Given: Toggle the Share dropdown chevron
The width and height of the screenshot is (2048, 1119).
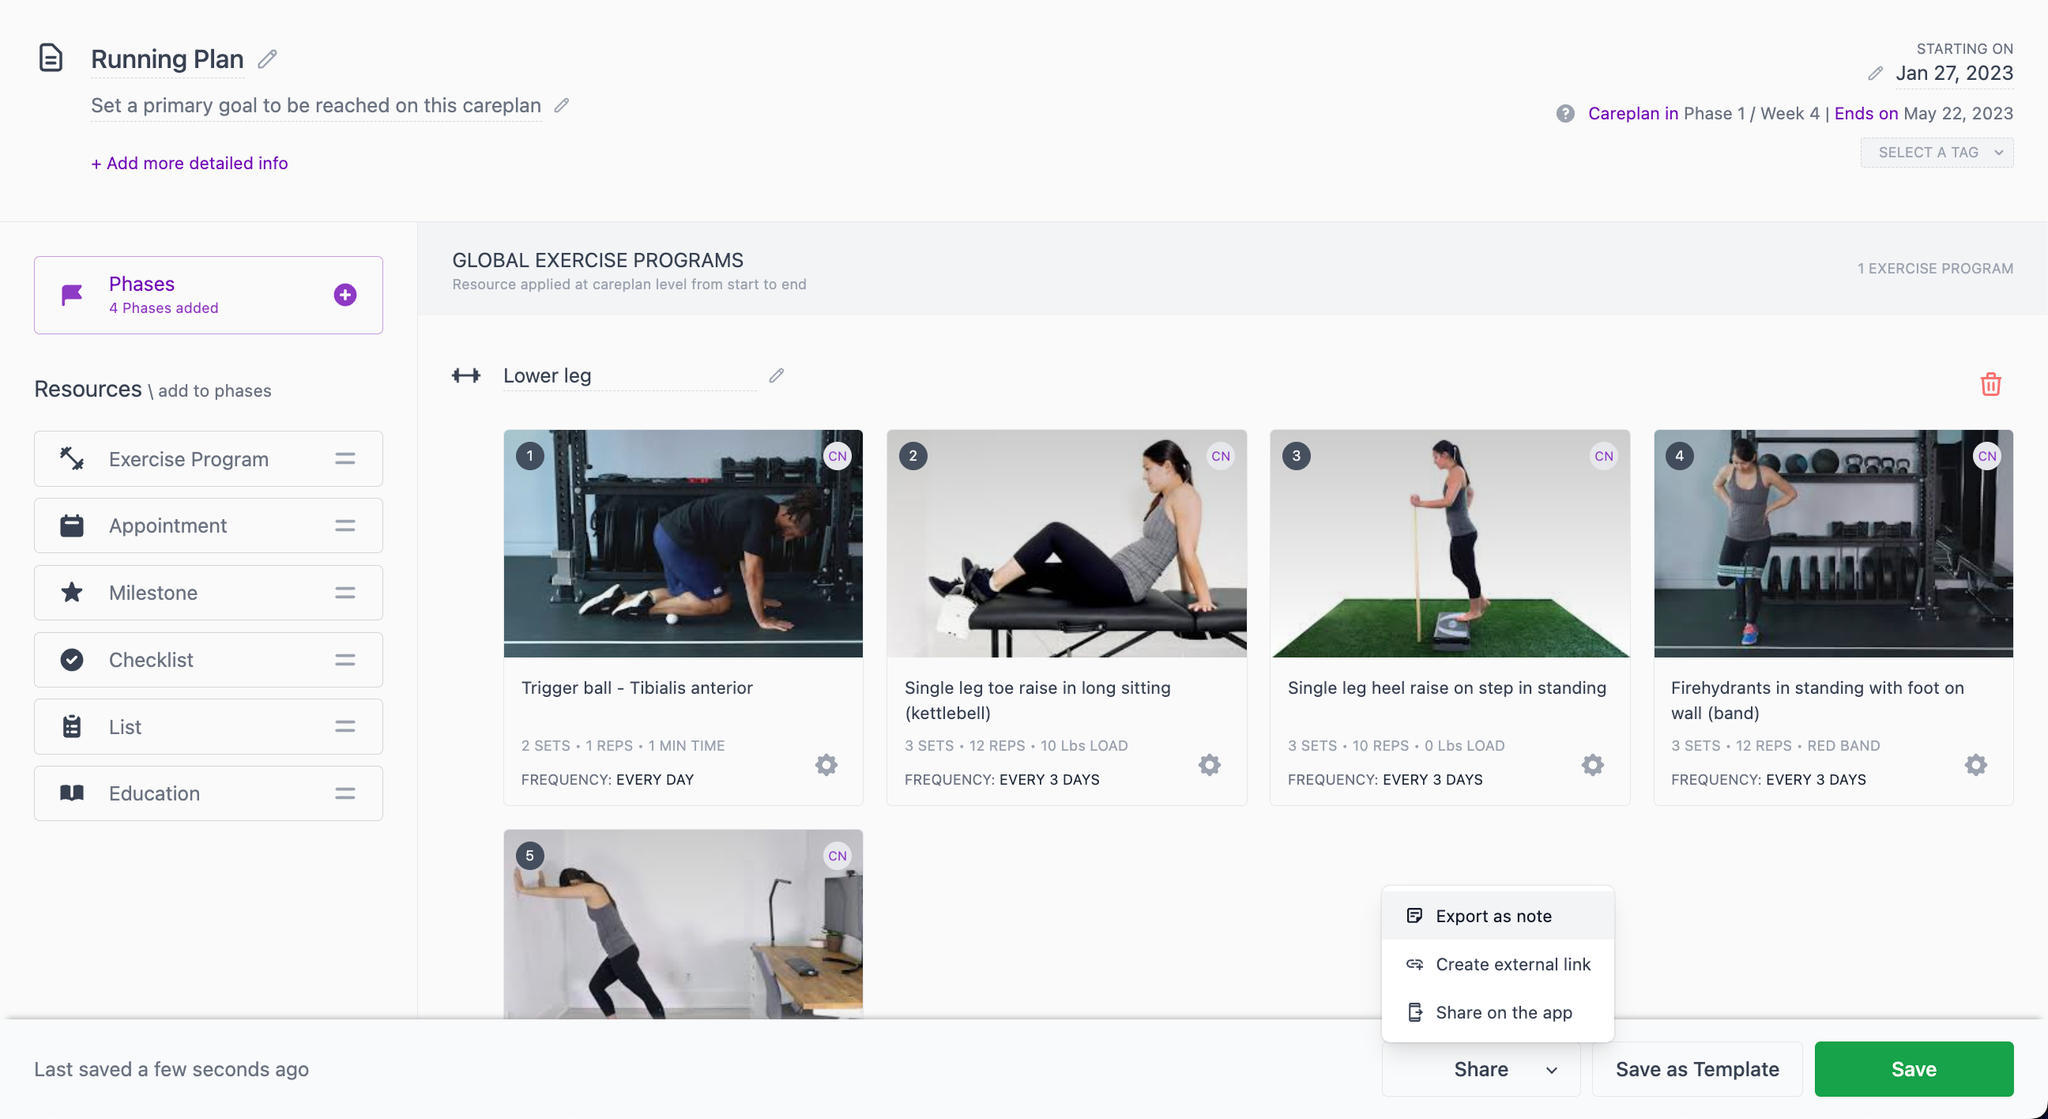Looking at the screenshot, I should 1551,1070.
